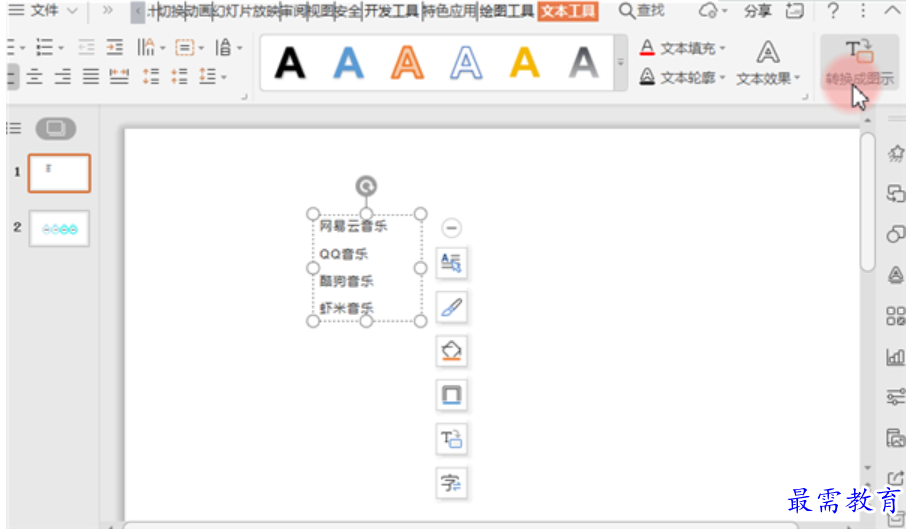Justify the text
909x532 pixels.
[x=90, y=76]
